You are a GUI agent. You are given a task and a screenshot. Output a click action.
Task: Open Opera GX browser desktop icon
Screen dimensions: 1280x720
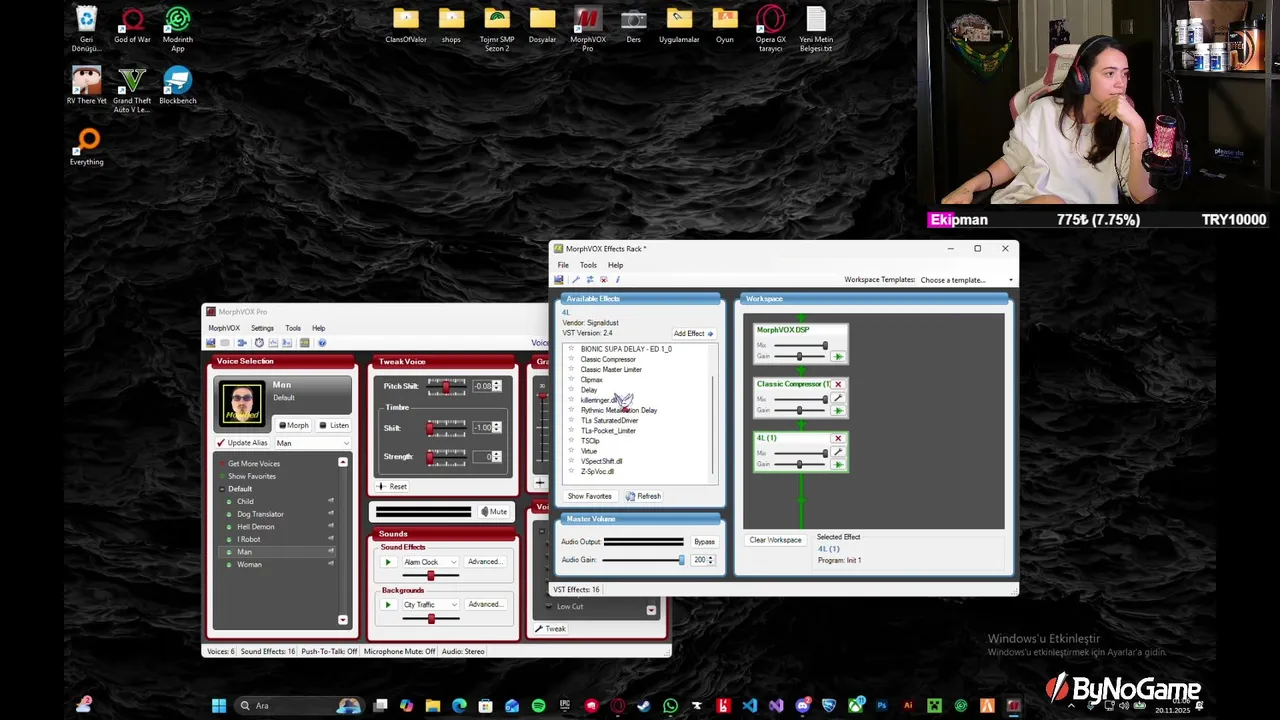770,30
